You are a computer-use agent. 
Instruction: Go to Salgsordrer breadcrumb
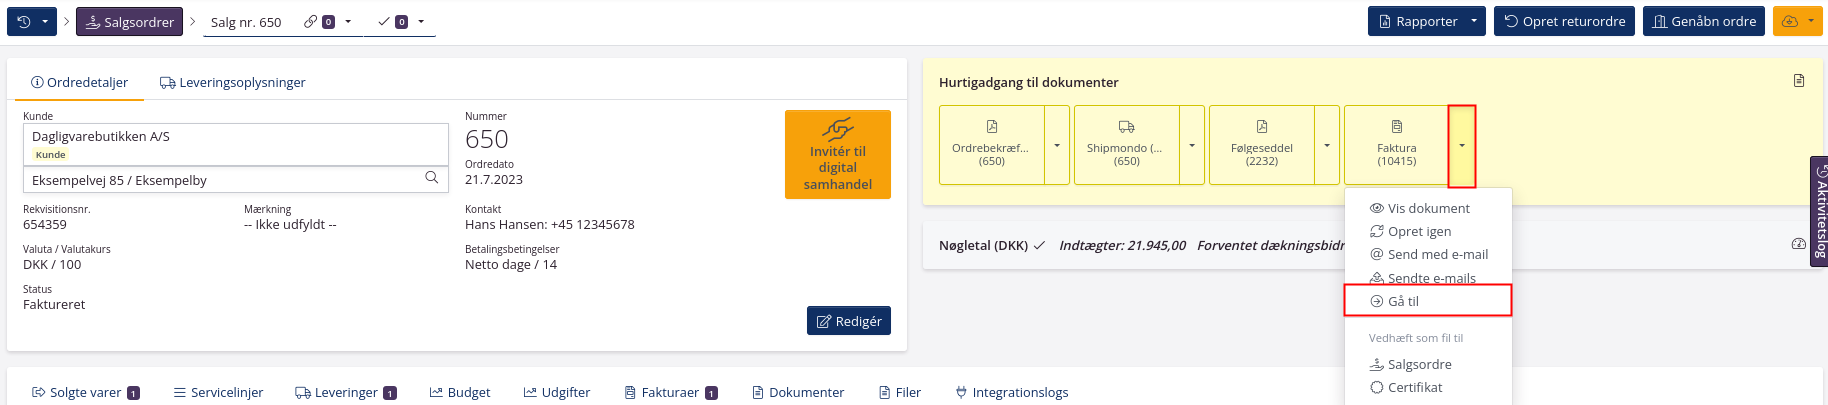129,22
